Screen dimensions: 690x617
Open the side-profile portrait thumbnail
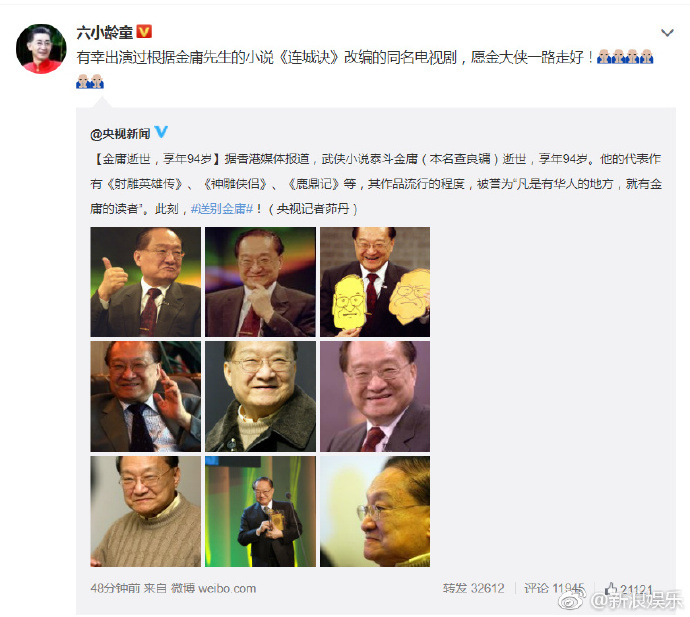pyautogui.click(x=375, y=511)
